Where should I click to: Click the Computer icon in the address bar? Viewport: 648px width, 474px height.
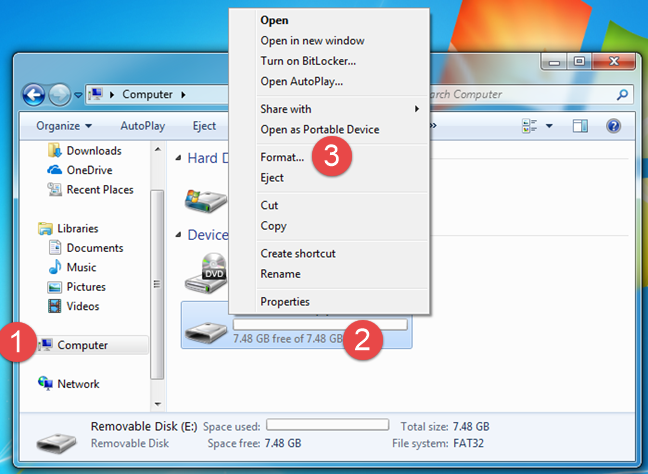tap(95, 94)
